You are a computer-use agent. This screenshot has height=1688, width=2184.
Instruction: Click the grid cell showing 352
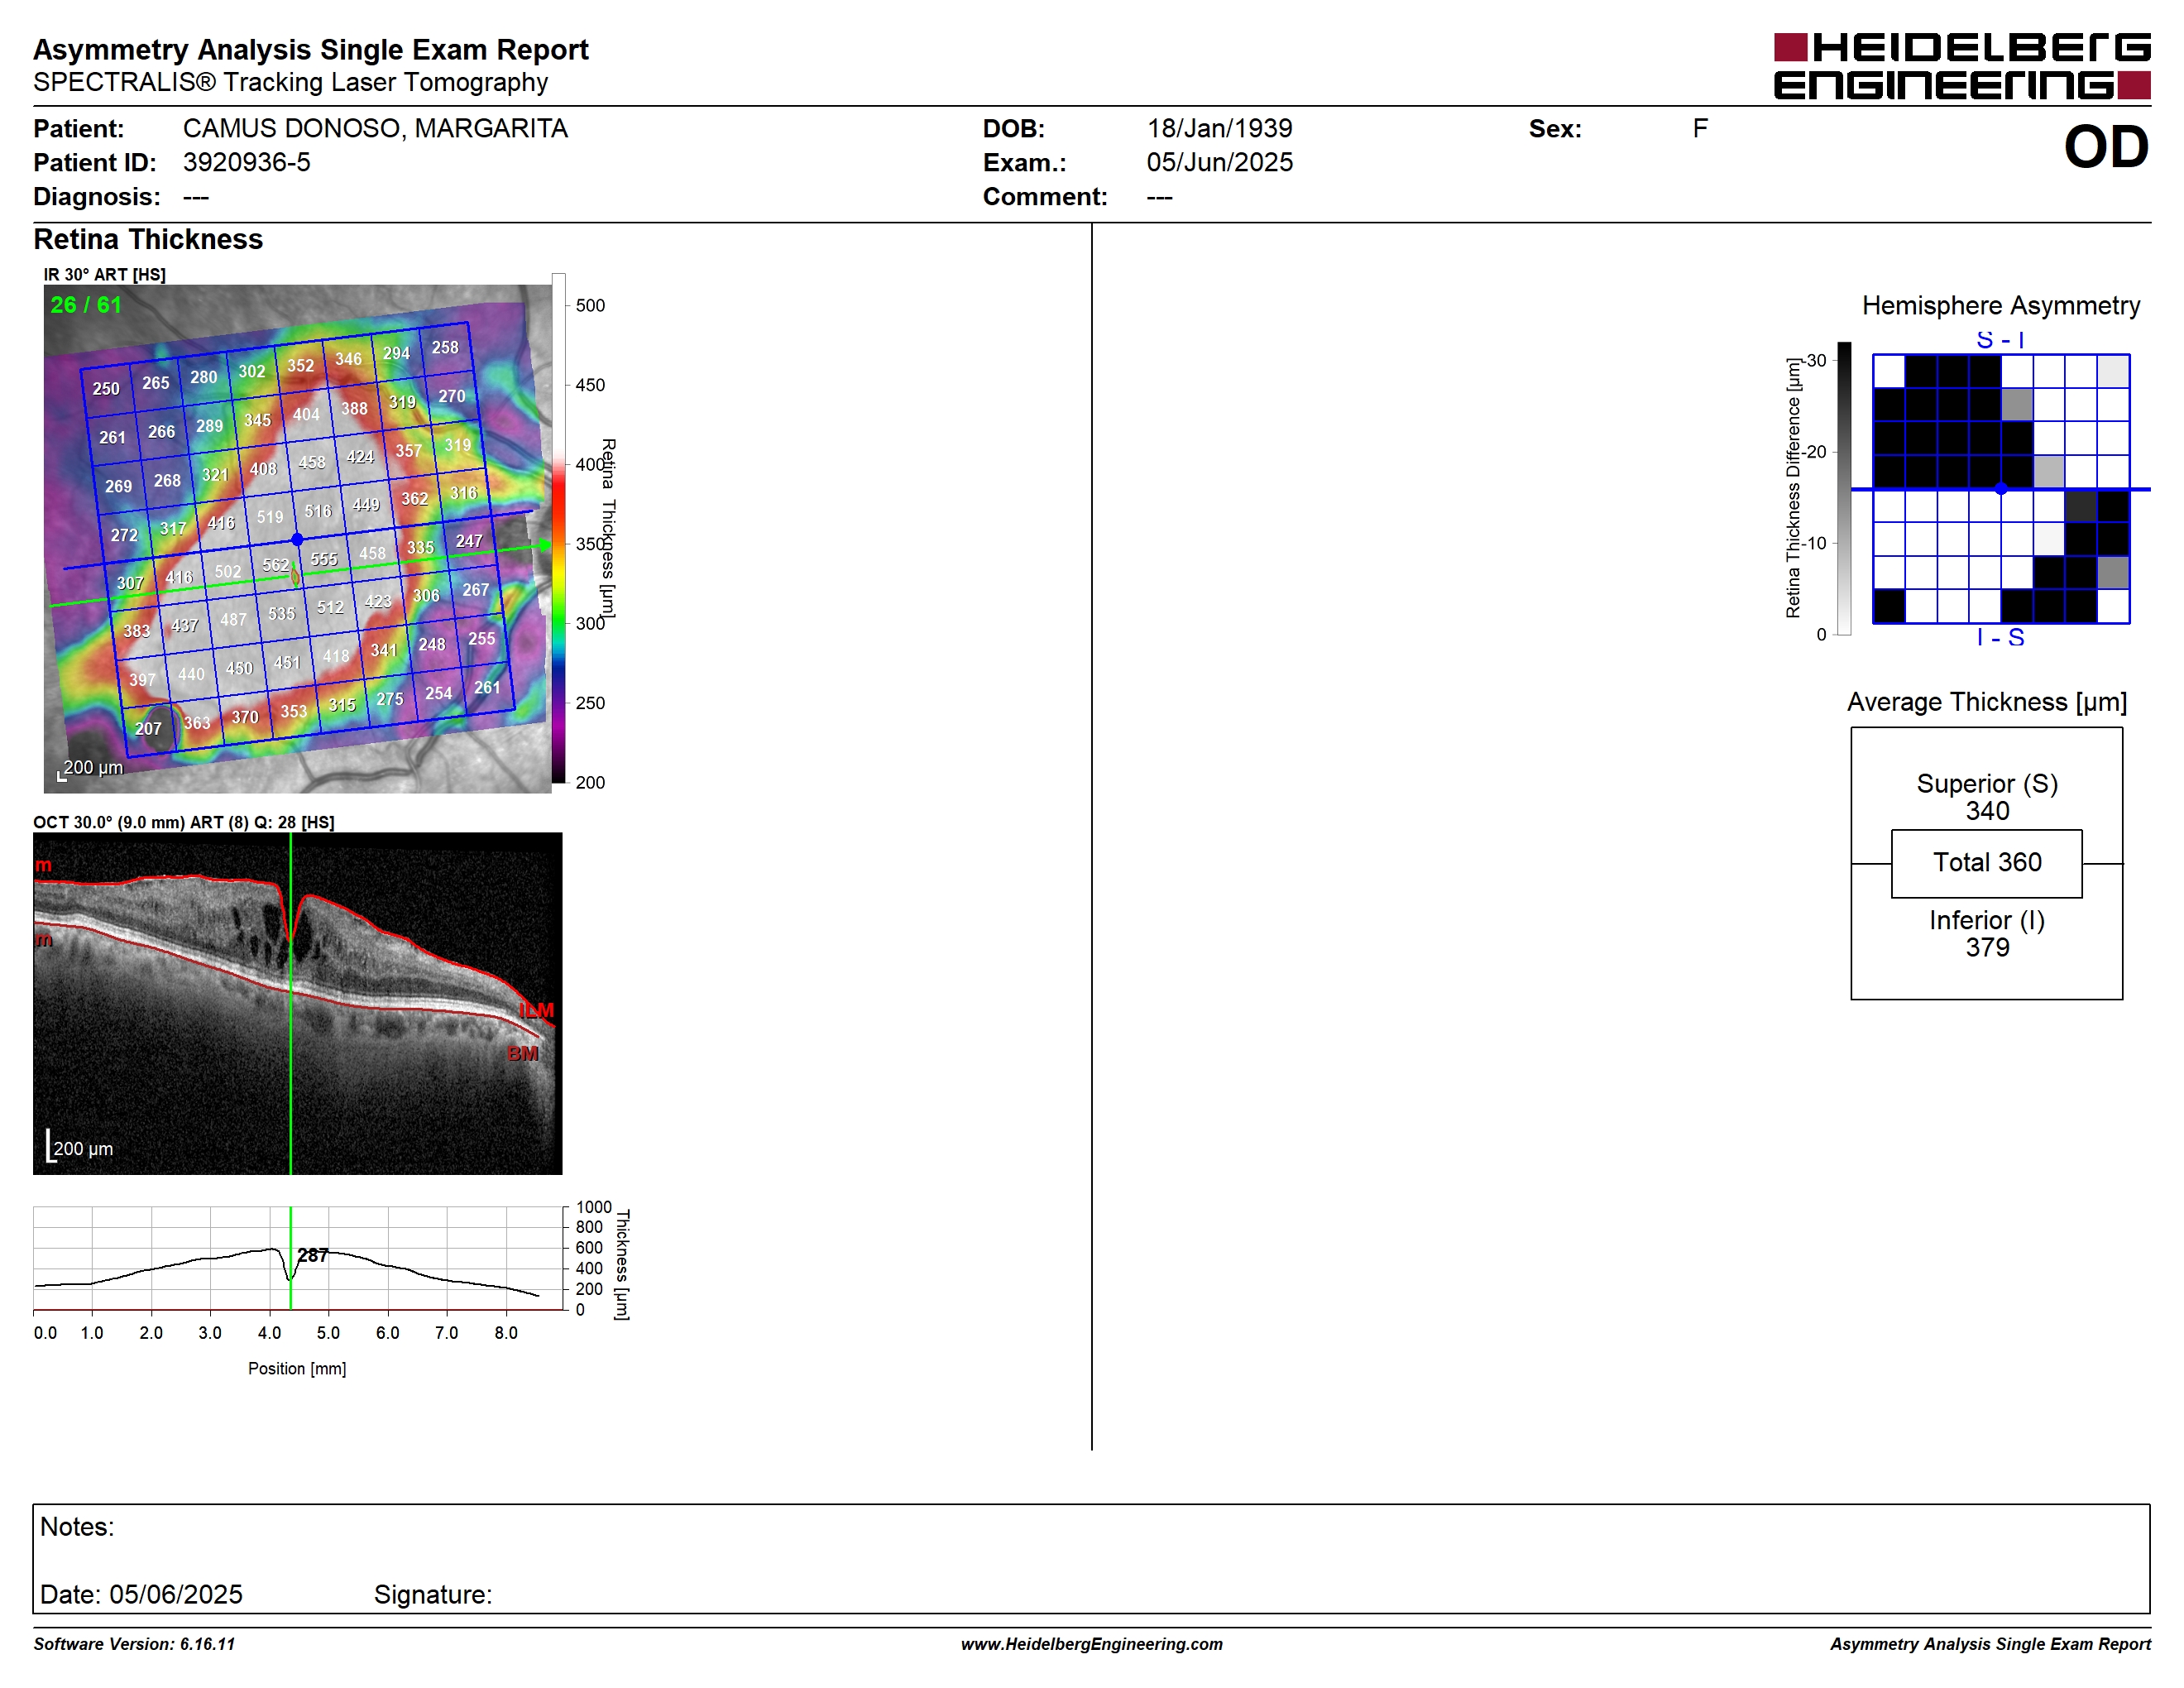pyautogui.click(x=300, y=366)
